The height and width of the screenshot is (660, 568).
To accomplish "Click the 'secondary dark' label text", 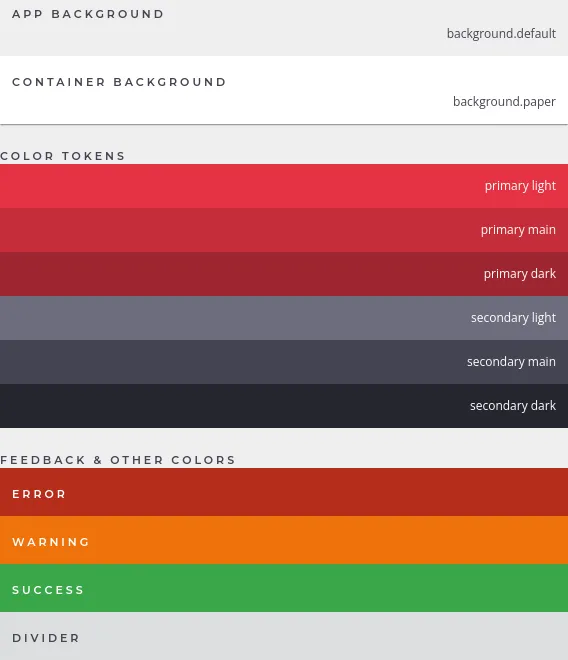I will [513, 406].
